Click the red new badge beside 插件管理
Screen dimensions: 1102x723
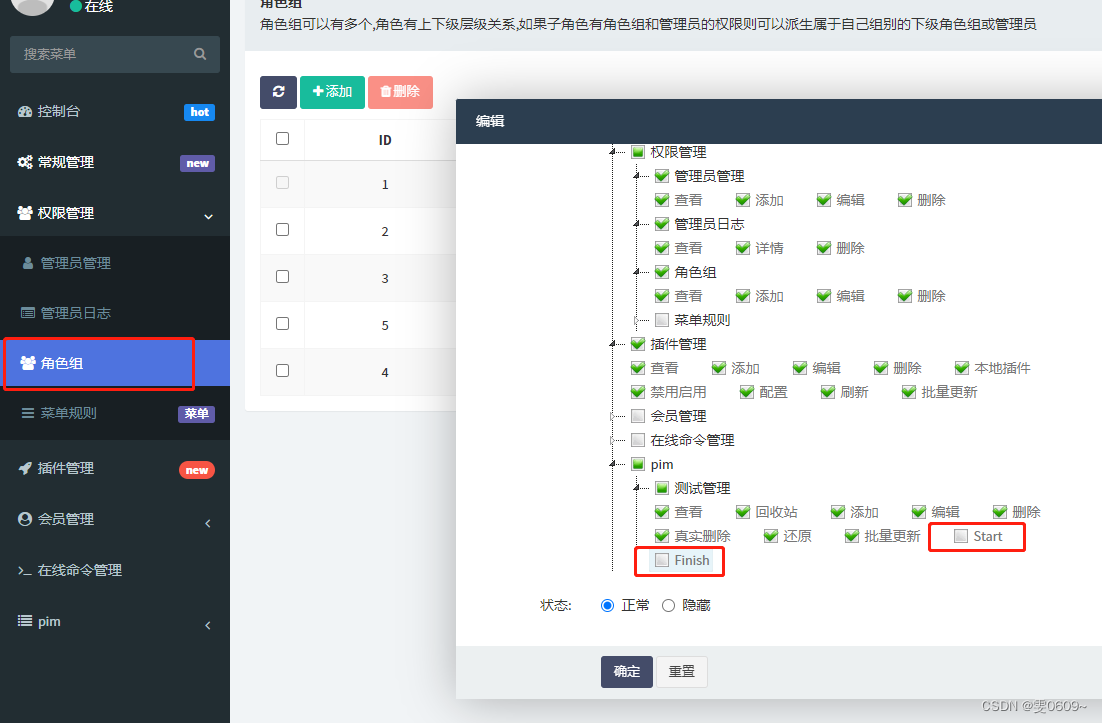point(197,470)
